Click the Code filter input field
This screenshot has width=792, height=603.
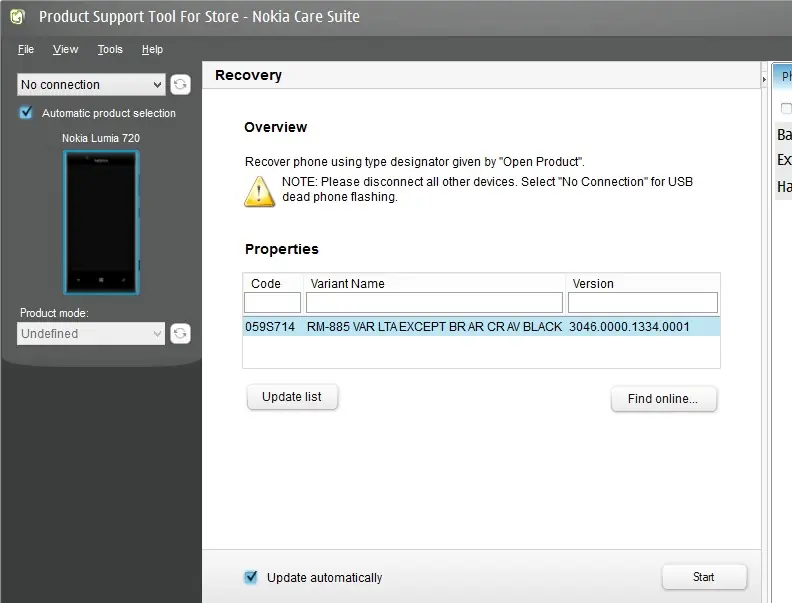(272, 303)
